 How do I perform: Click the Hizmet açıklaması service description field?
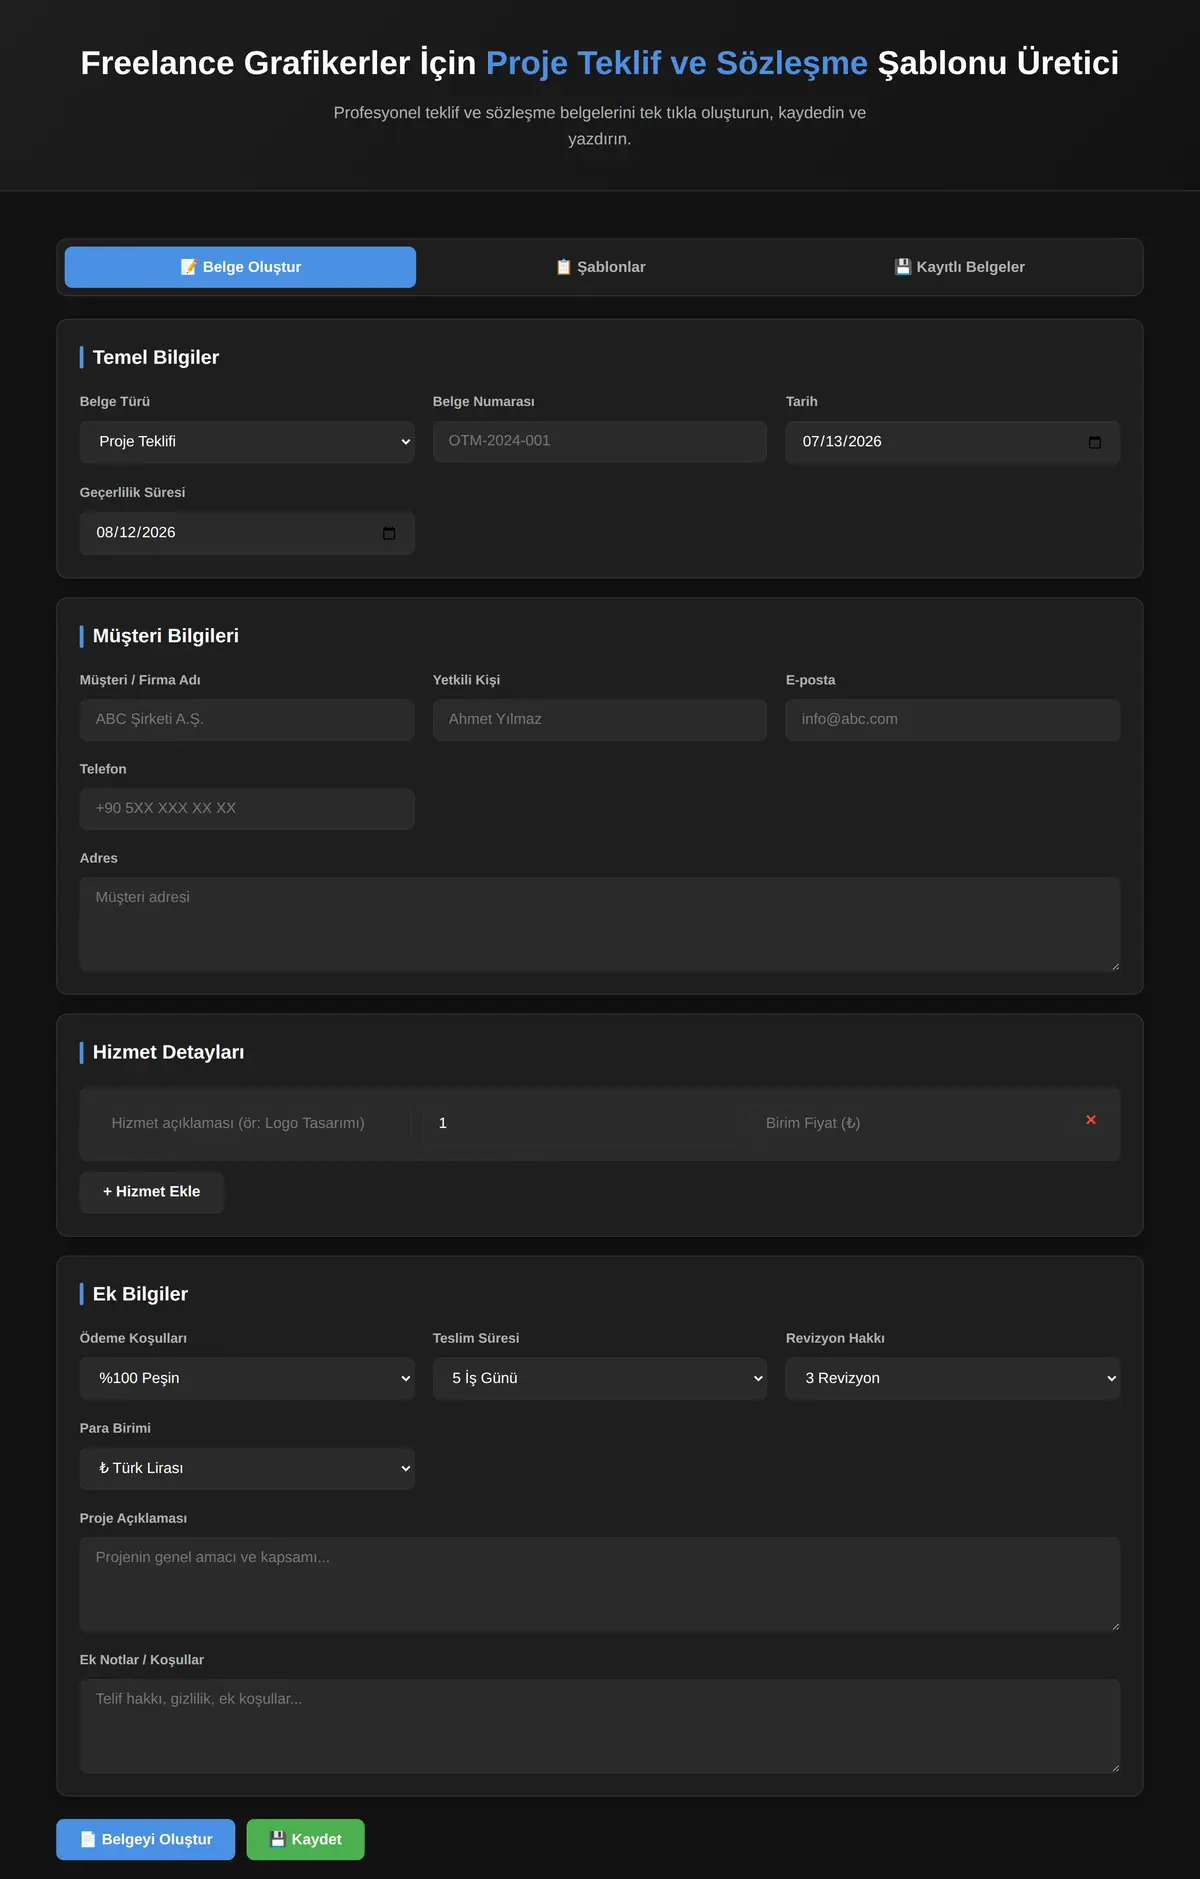pos(253,1123)
